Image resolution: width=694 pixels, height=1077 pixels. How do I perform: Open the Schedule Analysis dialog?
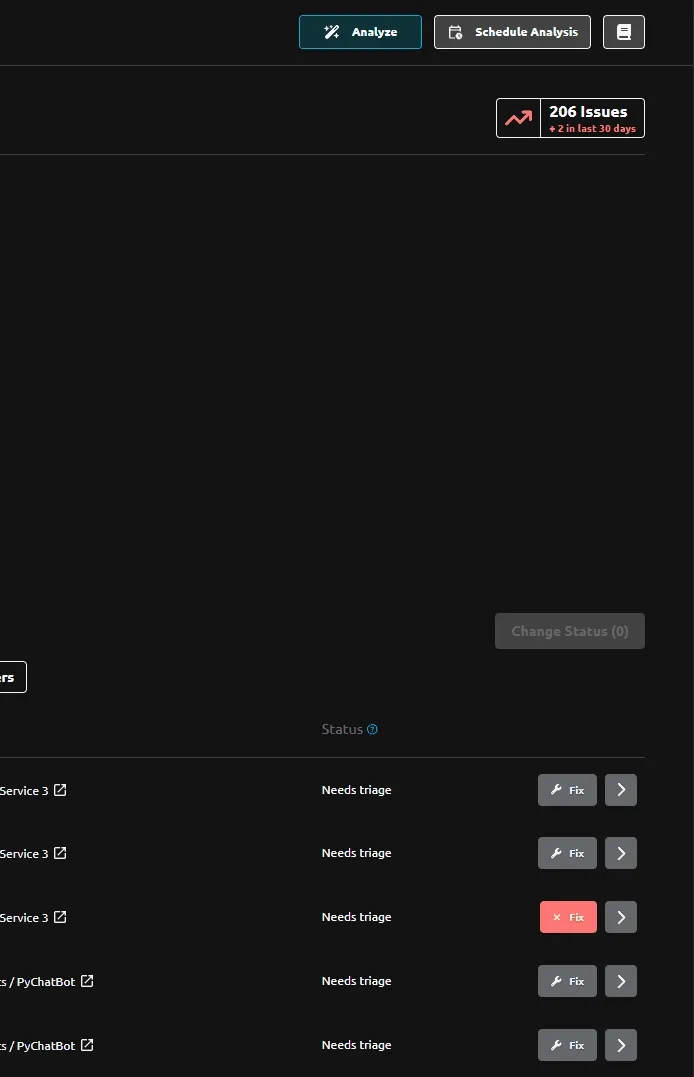coord(512,32)
